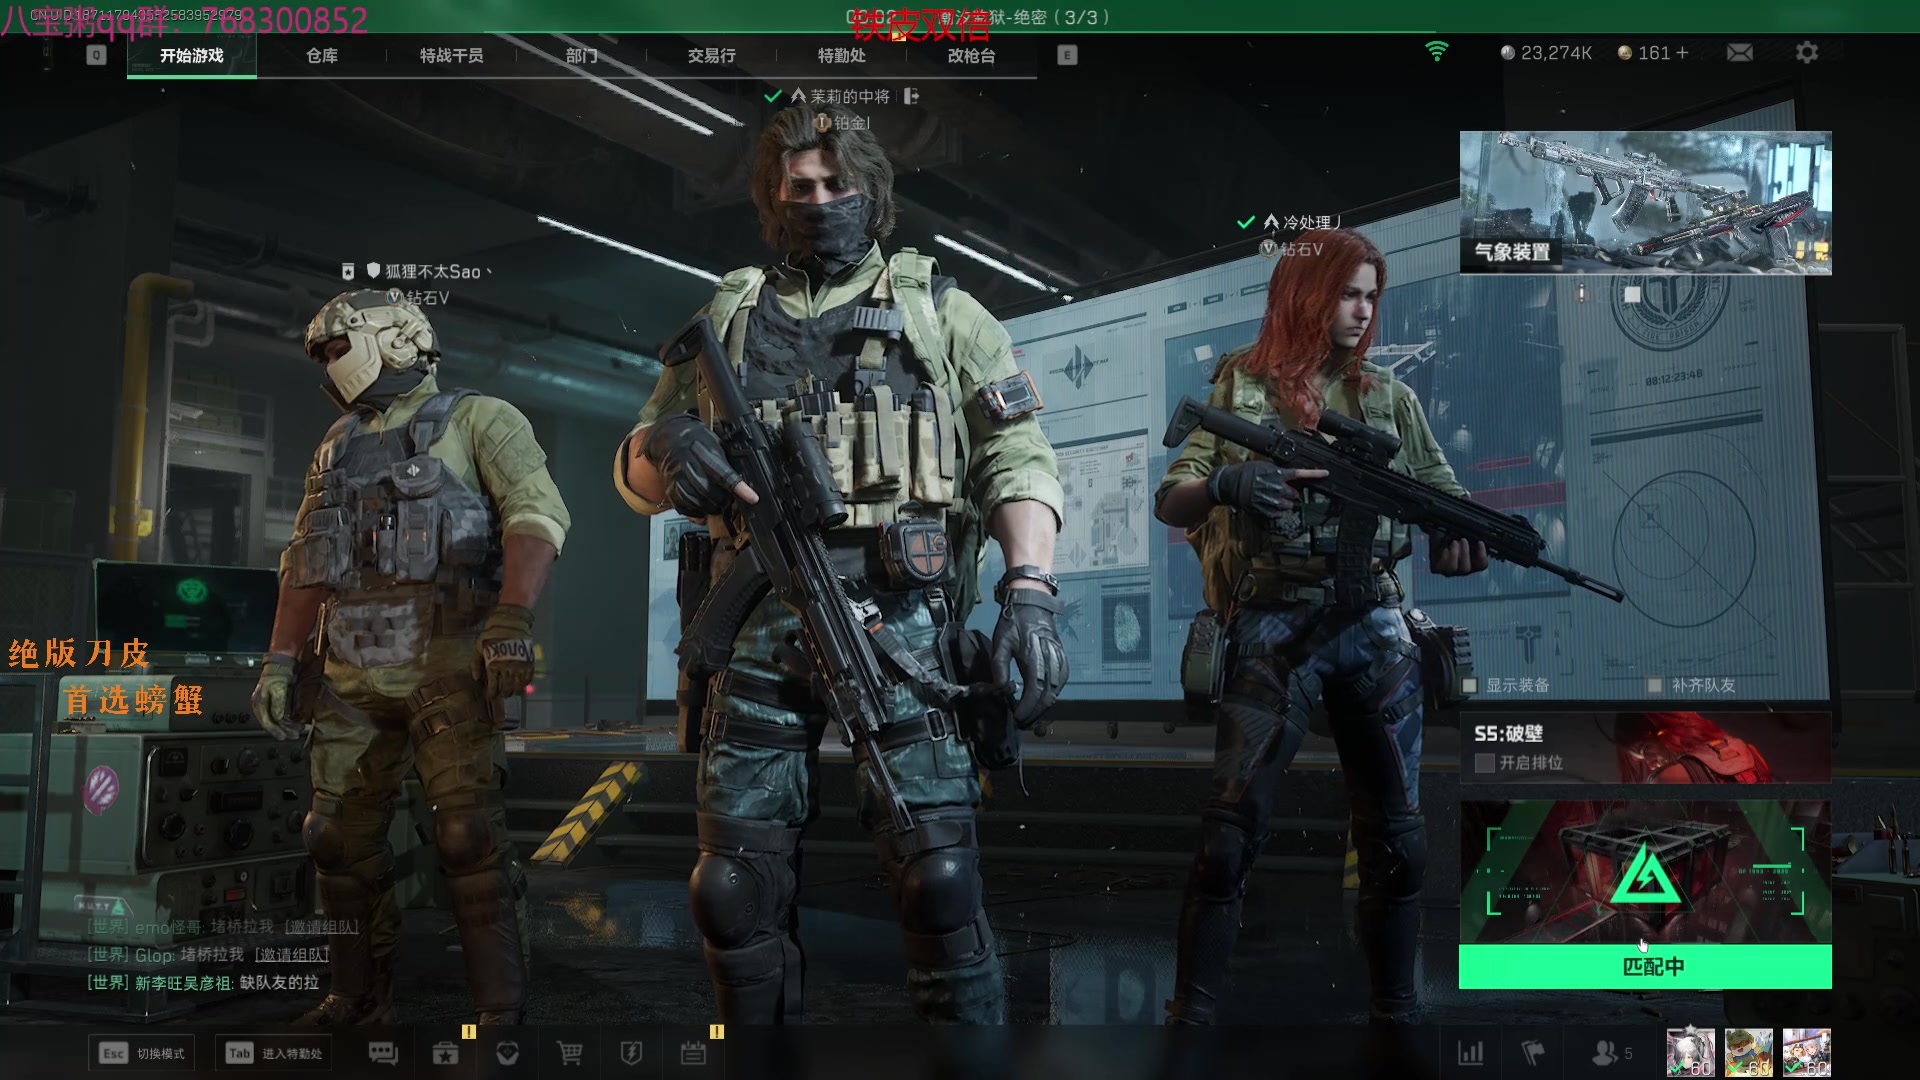1920x1080 pixels.
Task: Open the 开始游戏 tab
Action: pos(191,56)
